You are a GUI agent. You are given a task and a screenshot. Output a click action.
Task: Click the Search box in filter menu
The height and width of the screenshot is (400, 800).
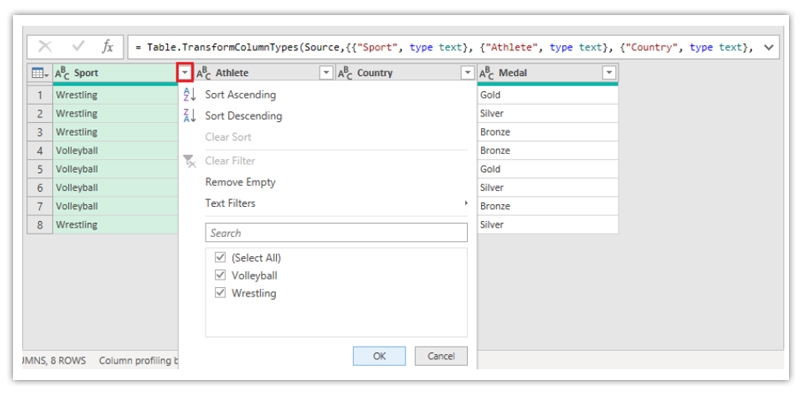(336, 233)
